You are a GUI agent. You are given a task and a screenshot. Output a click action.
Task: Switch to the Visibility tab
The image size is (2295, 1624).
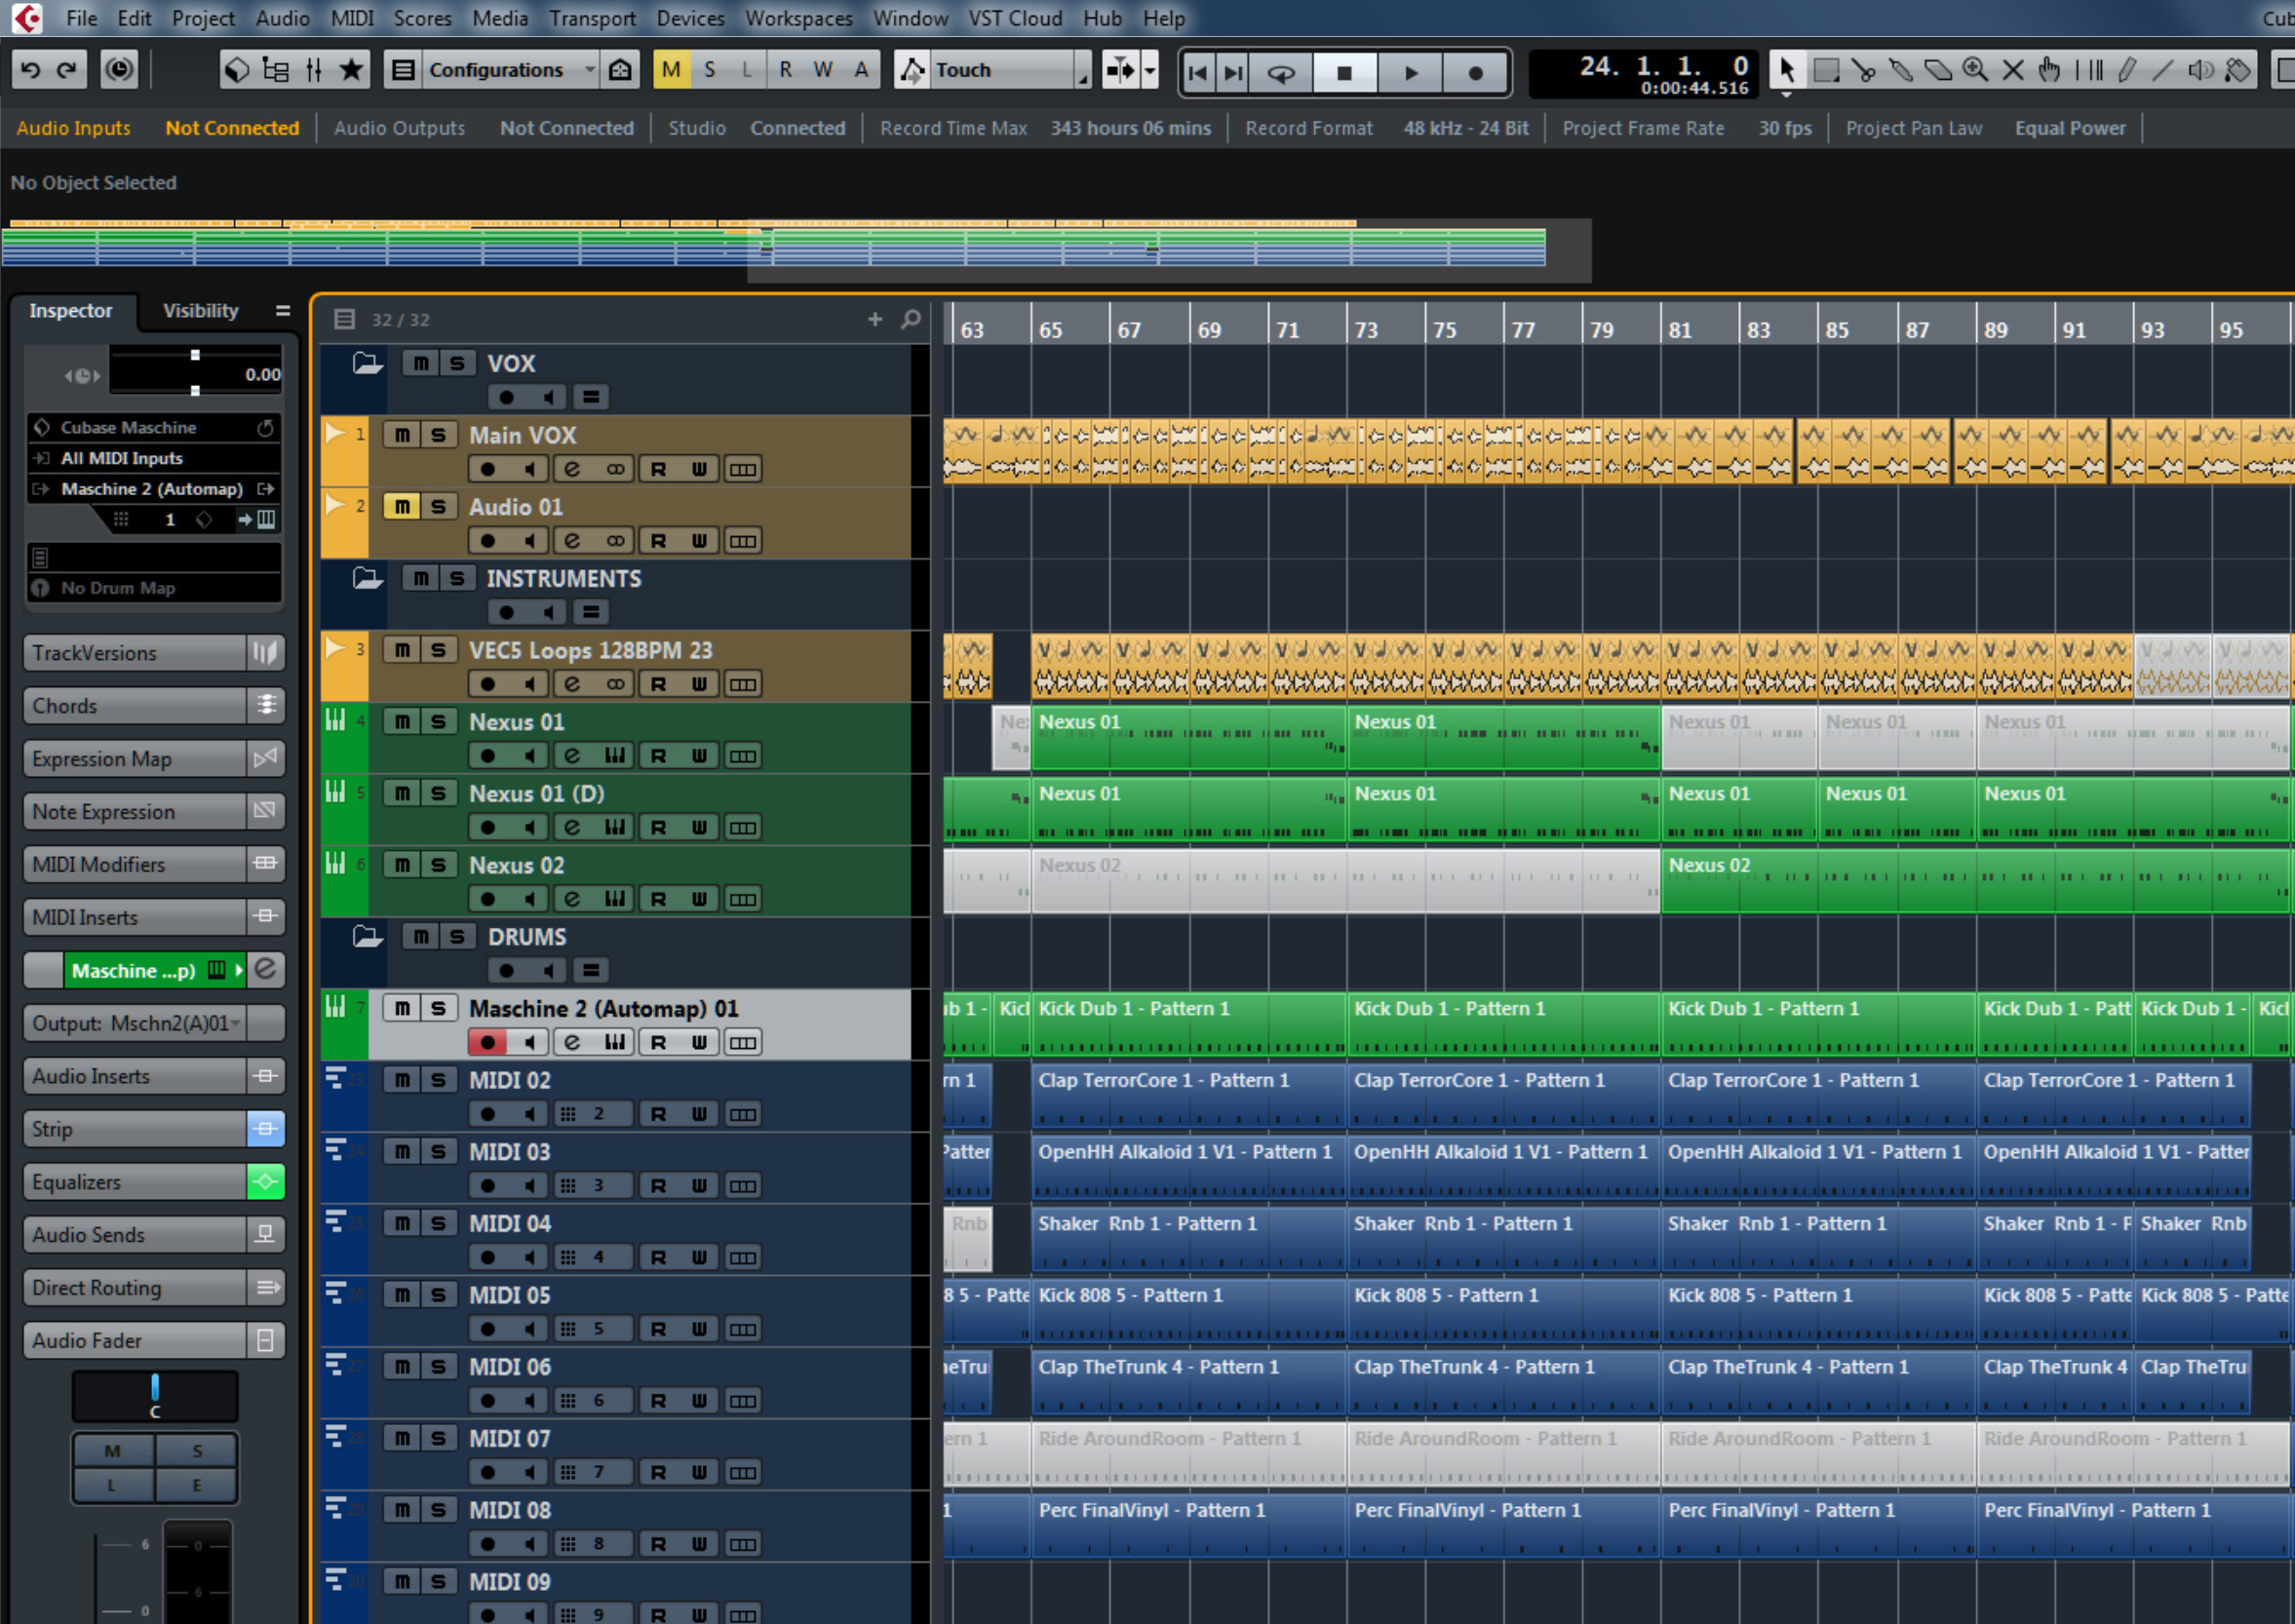pos(201,311)
